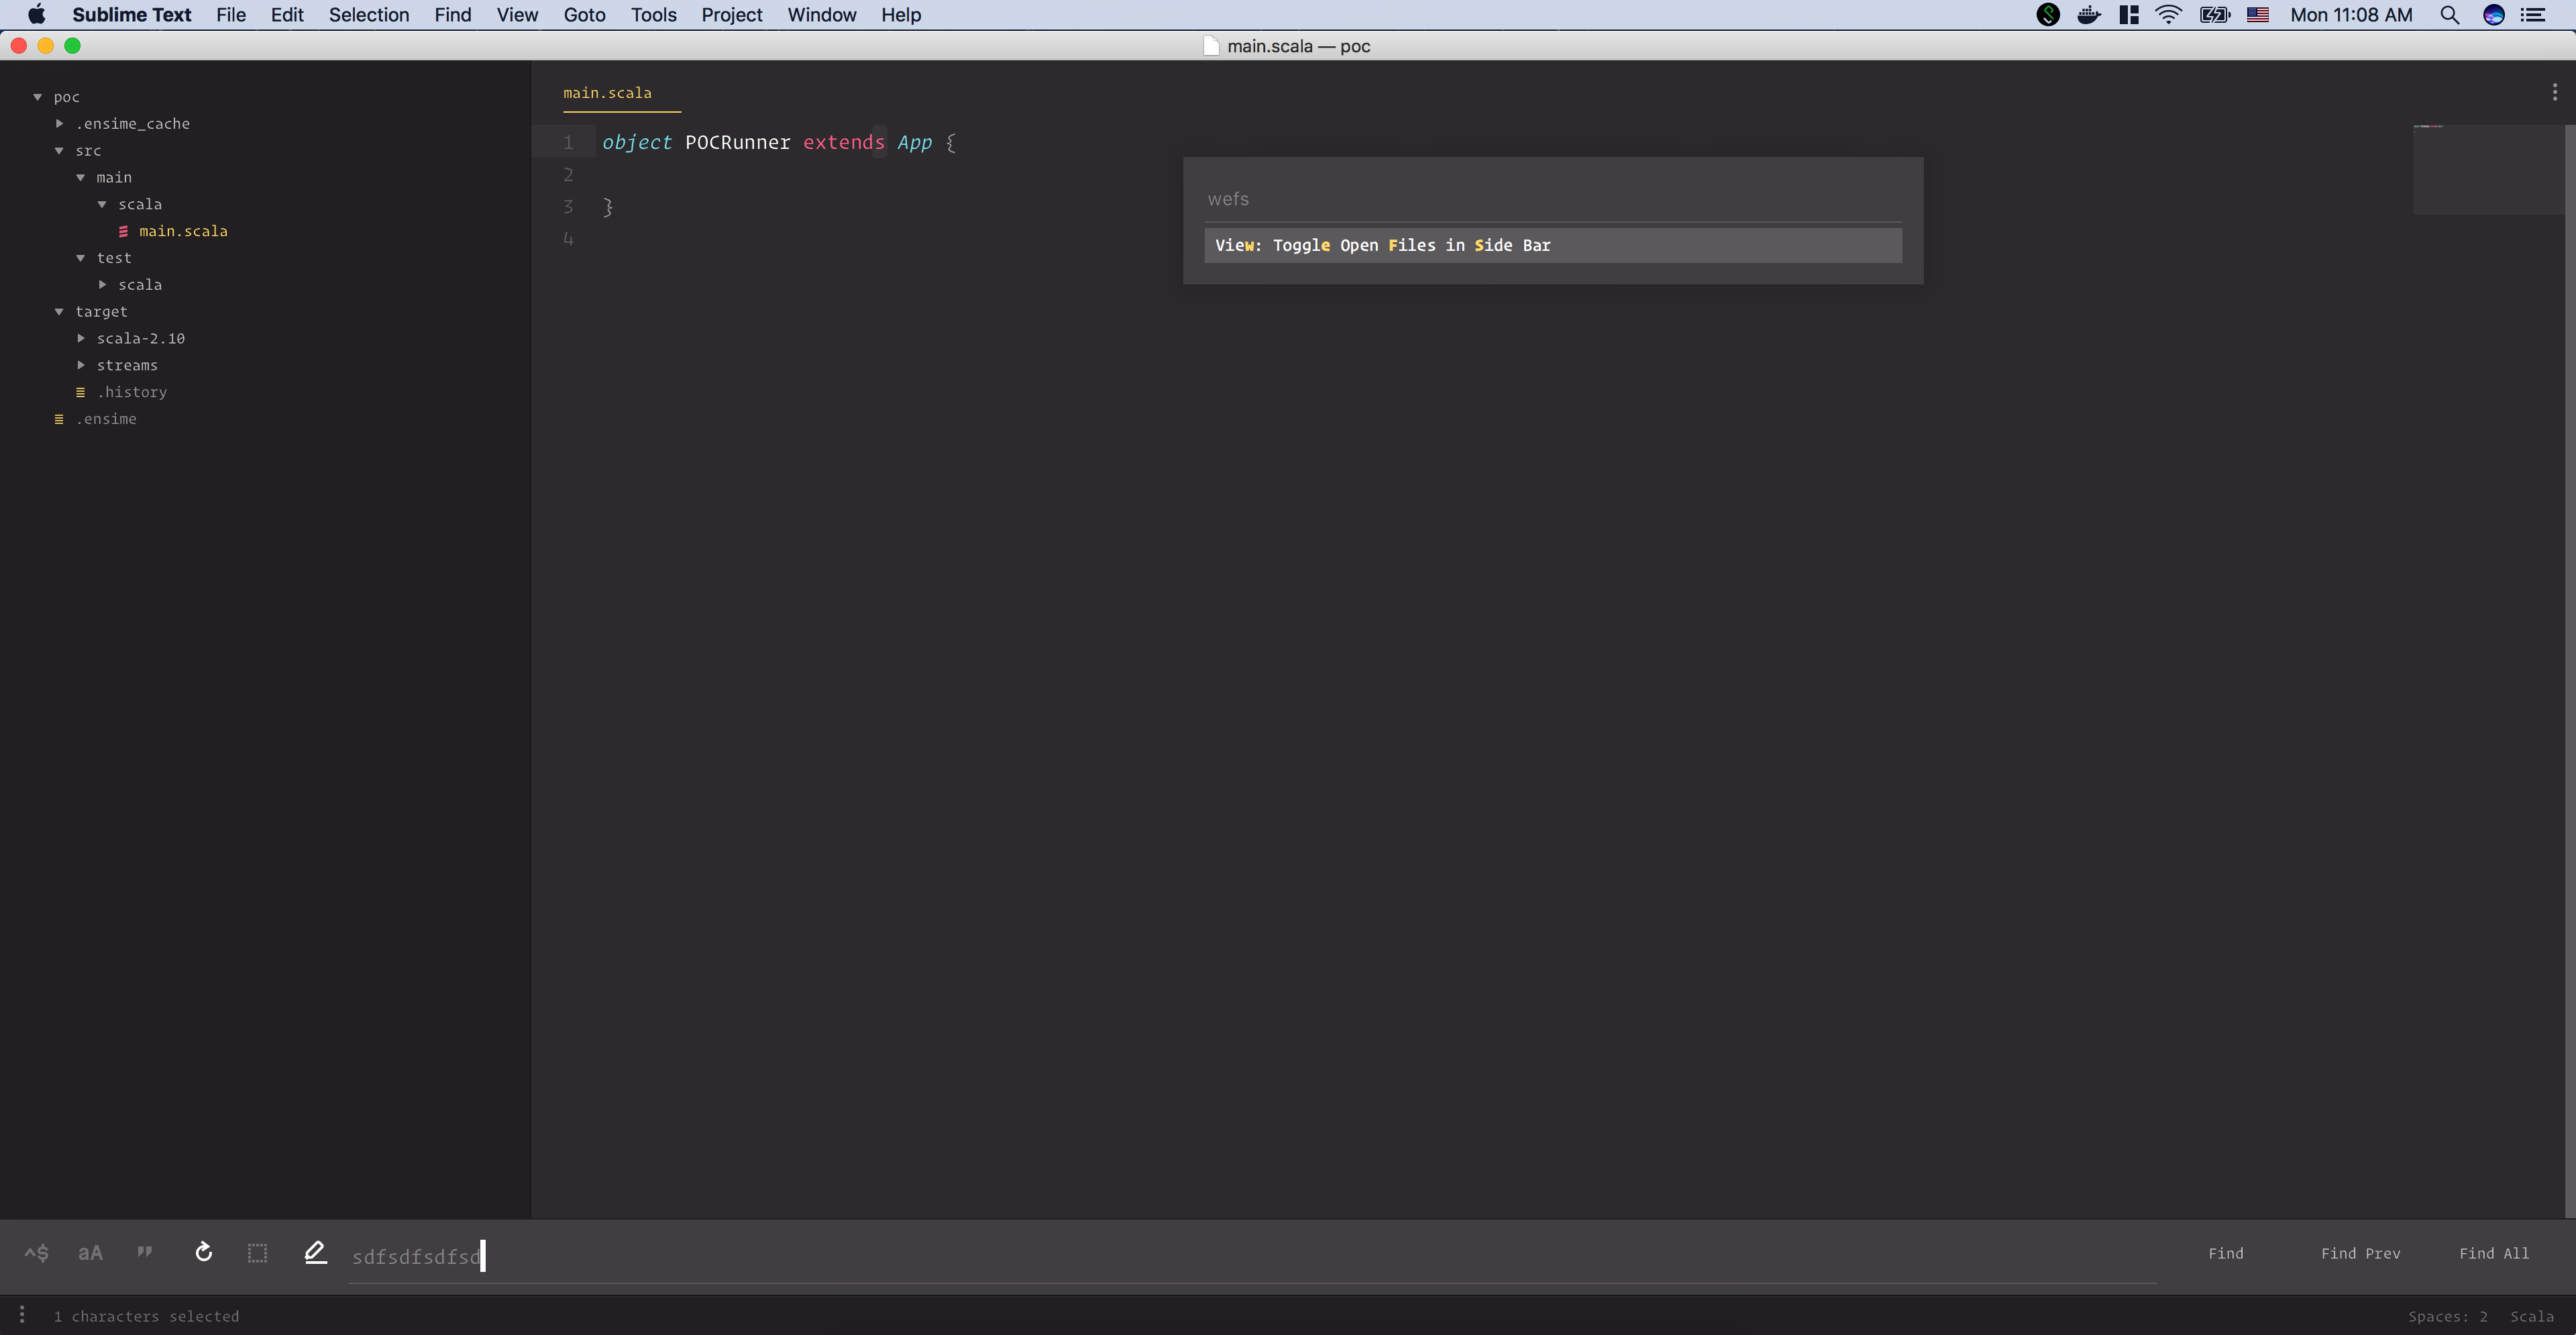The width and height of the screenshot is (2576, 1335).
Task: Click the Find Prev button
Action: click(2360, 1253)
